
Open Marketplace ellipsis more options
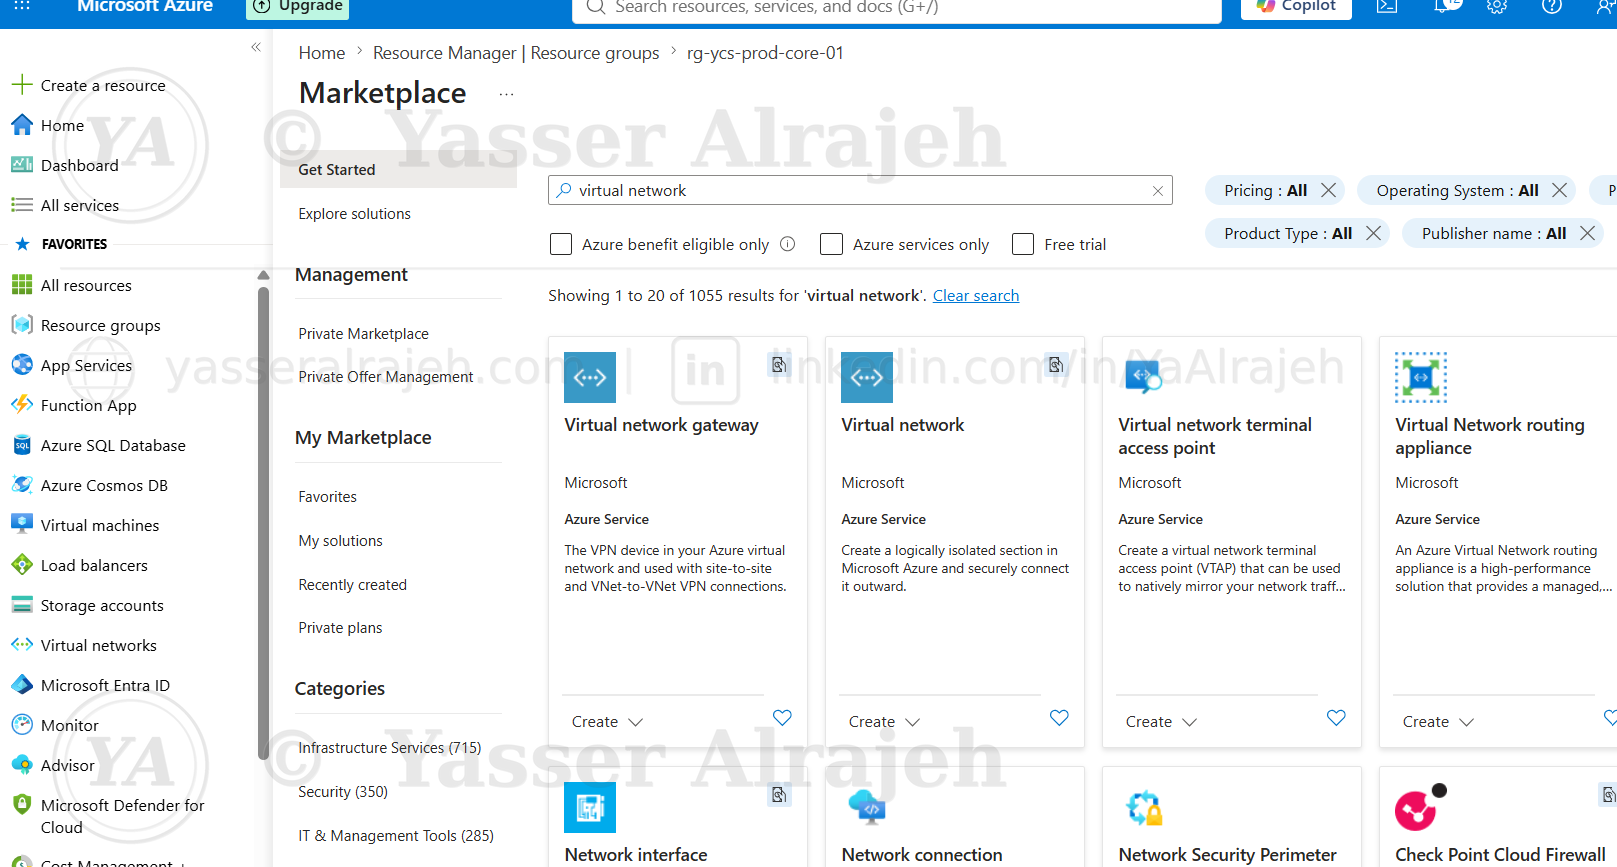pos(506,94)
